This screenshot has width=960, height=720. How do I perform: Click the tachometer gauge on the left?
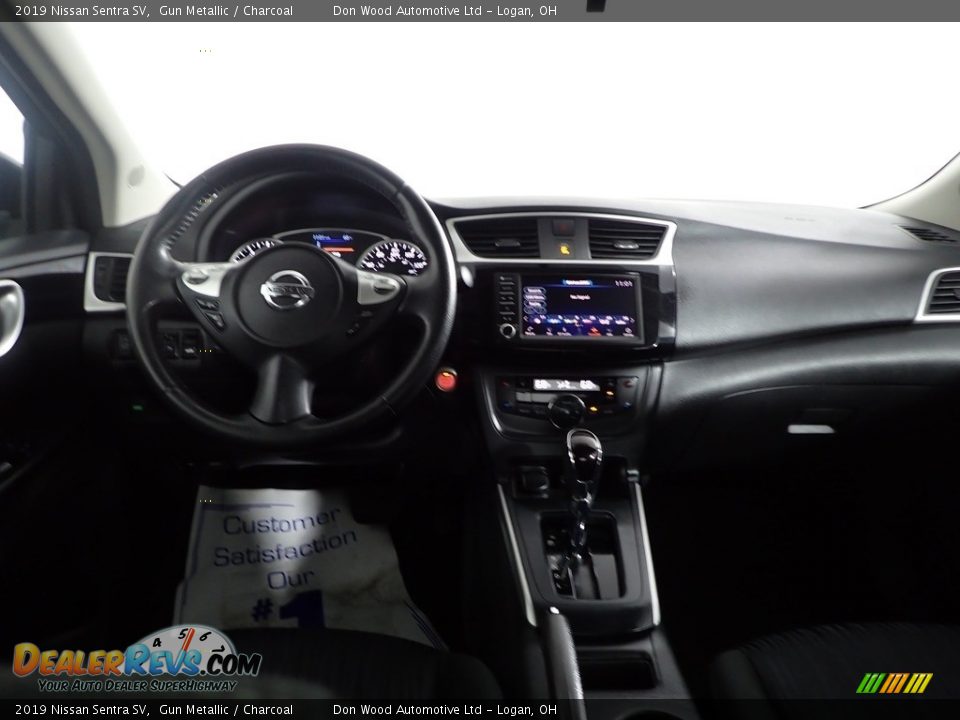(x=252, y=249)
